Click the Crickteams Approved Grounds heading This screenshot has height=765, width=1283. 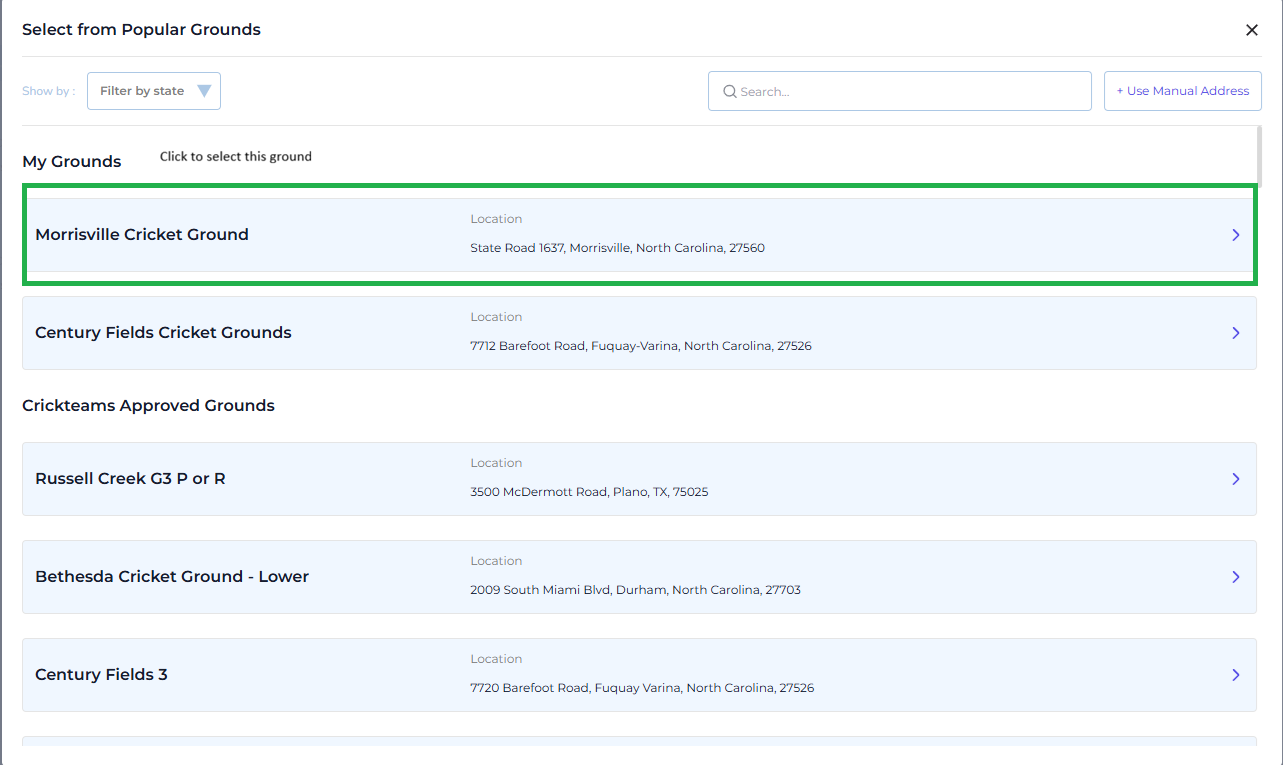coord(148,406)
